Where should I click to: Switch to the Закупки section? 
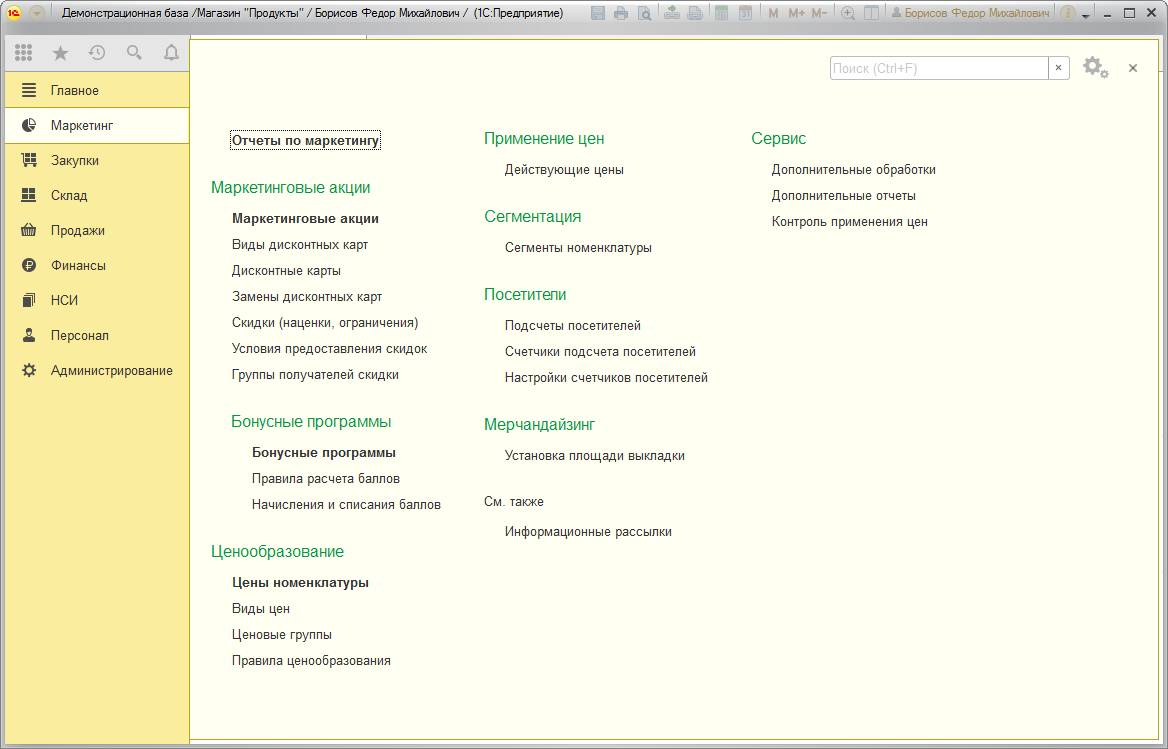point(97,160)
